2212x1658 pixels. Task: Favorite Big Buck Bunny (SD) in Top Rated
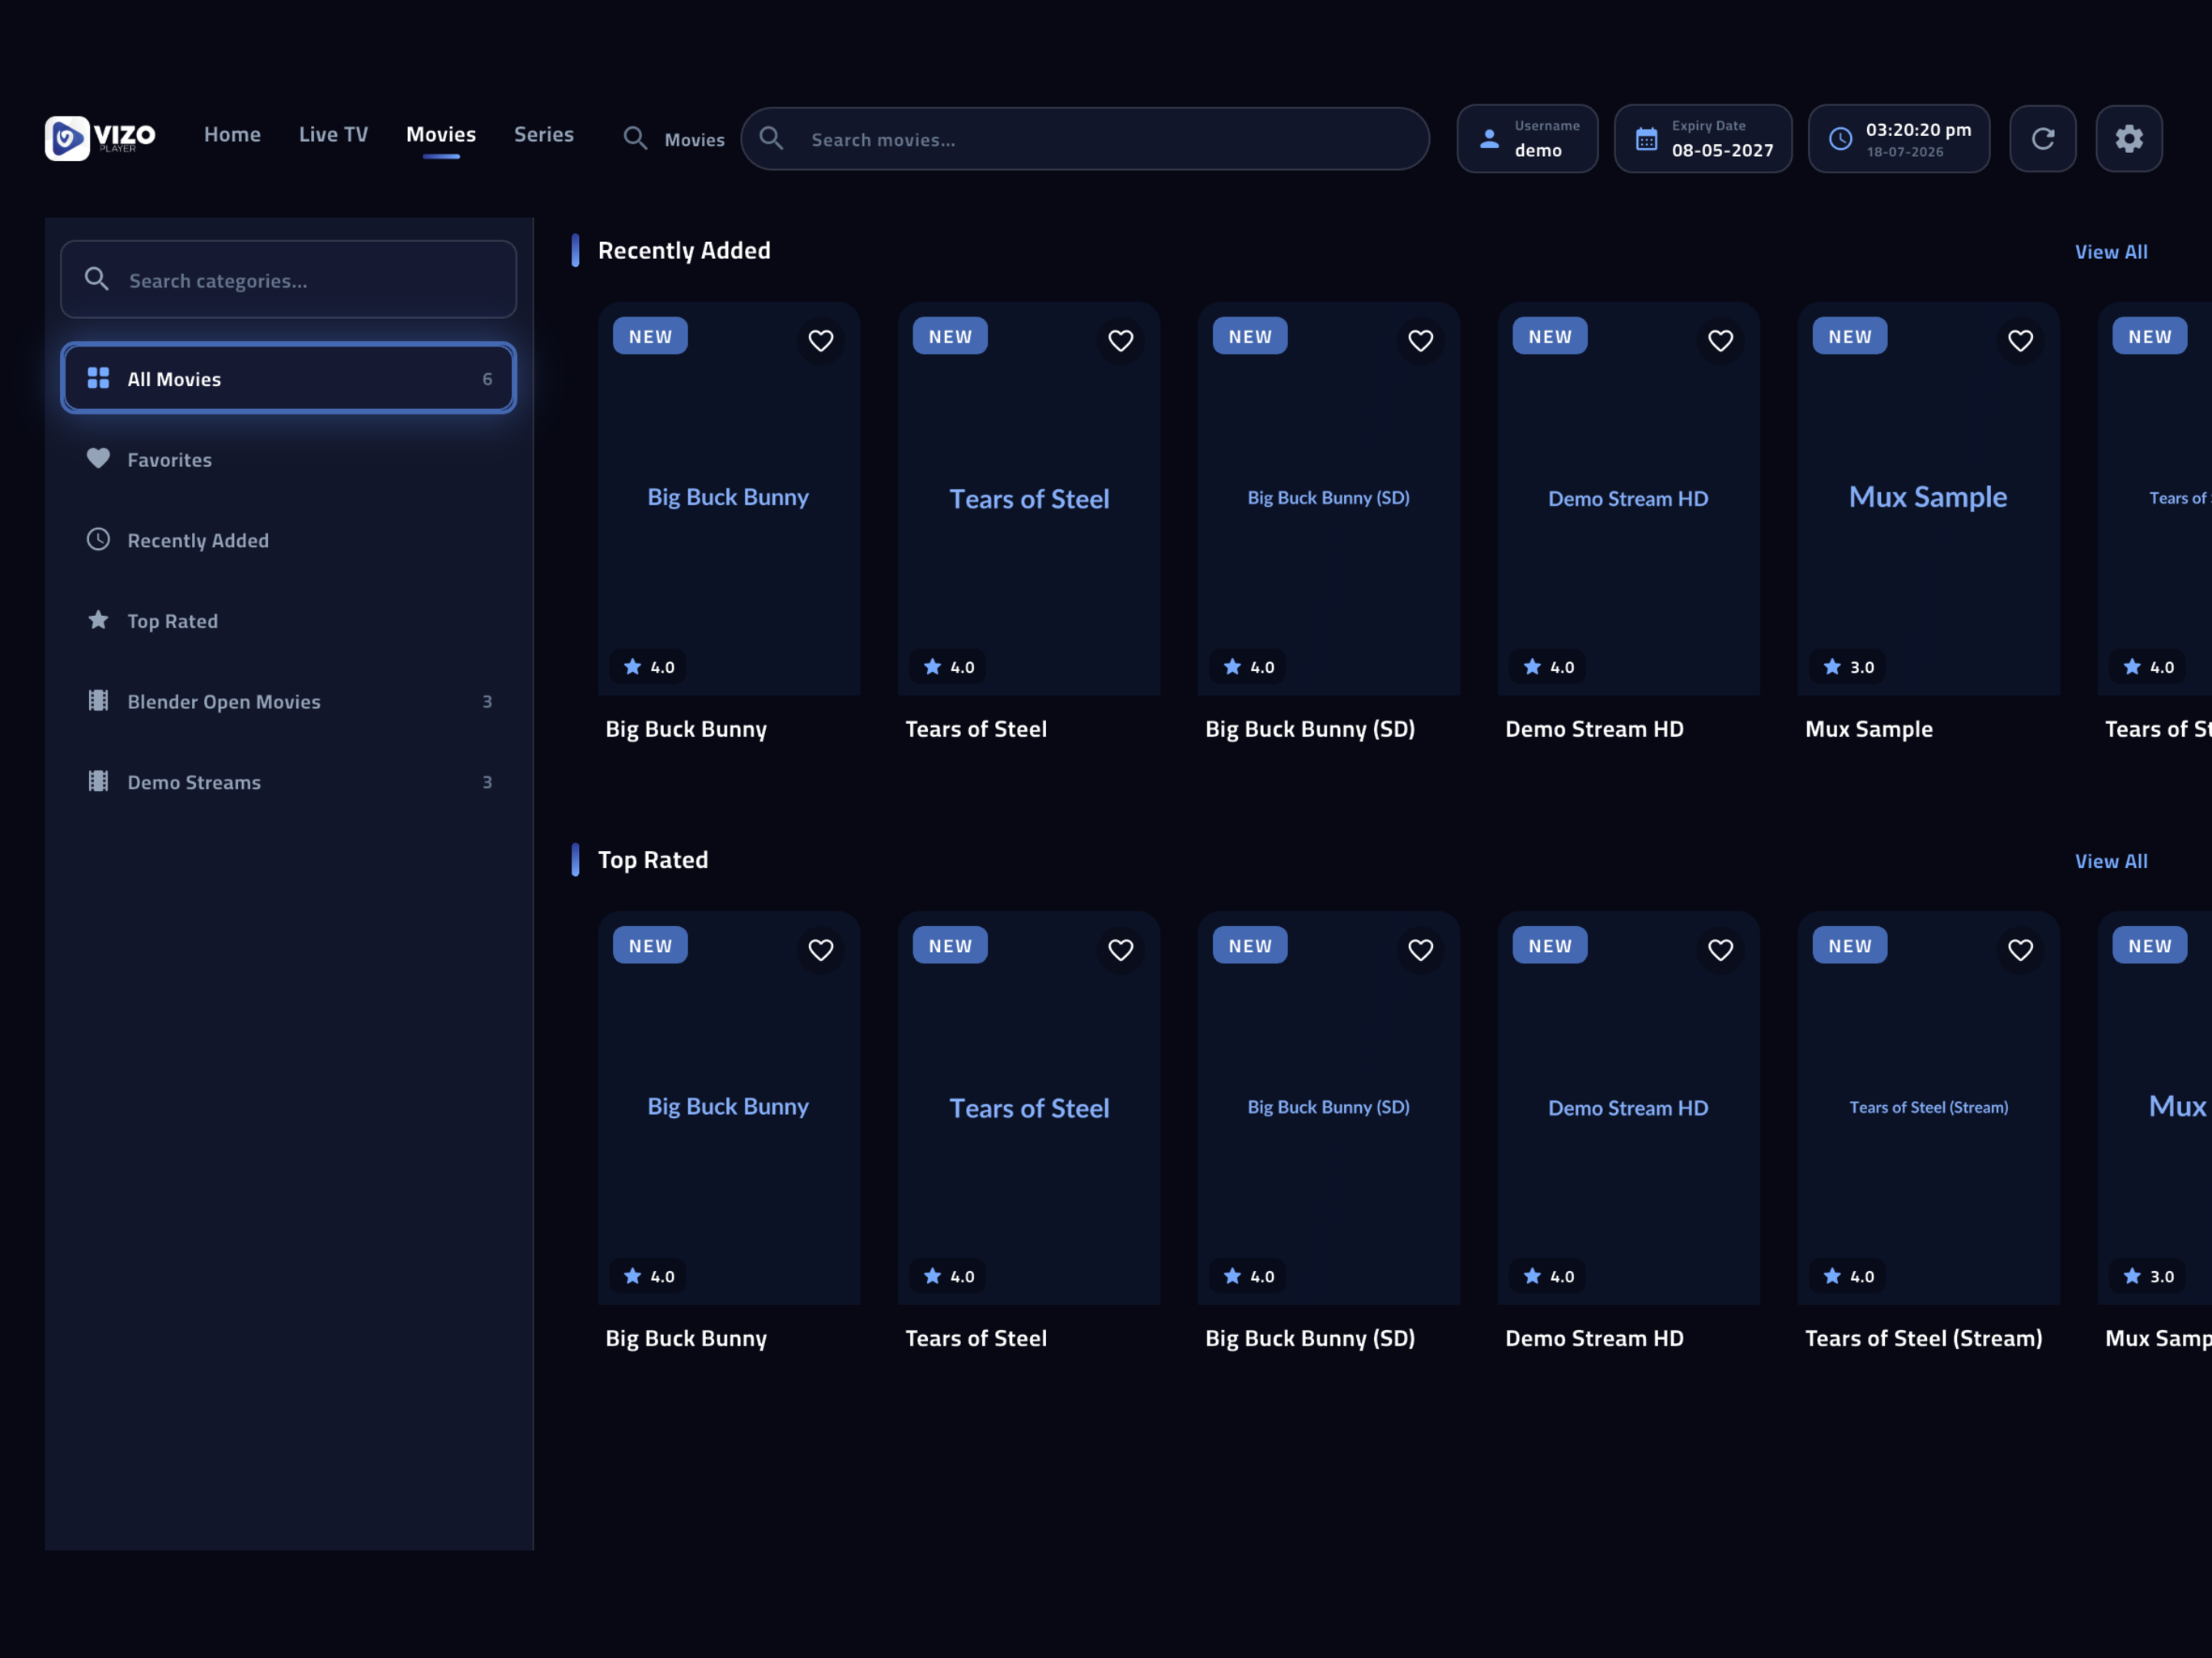click(x=1420, y=949)
